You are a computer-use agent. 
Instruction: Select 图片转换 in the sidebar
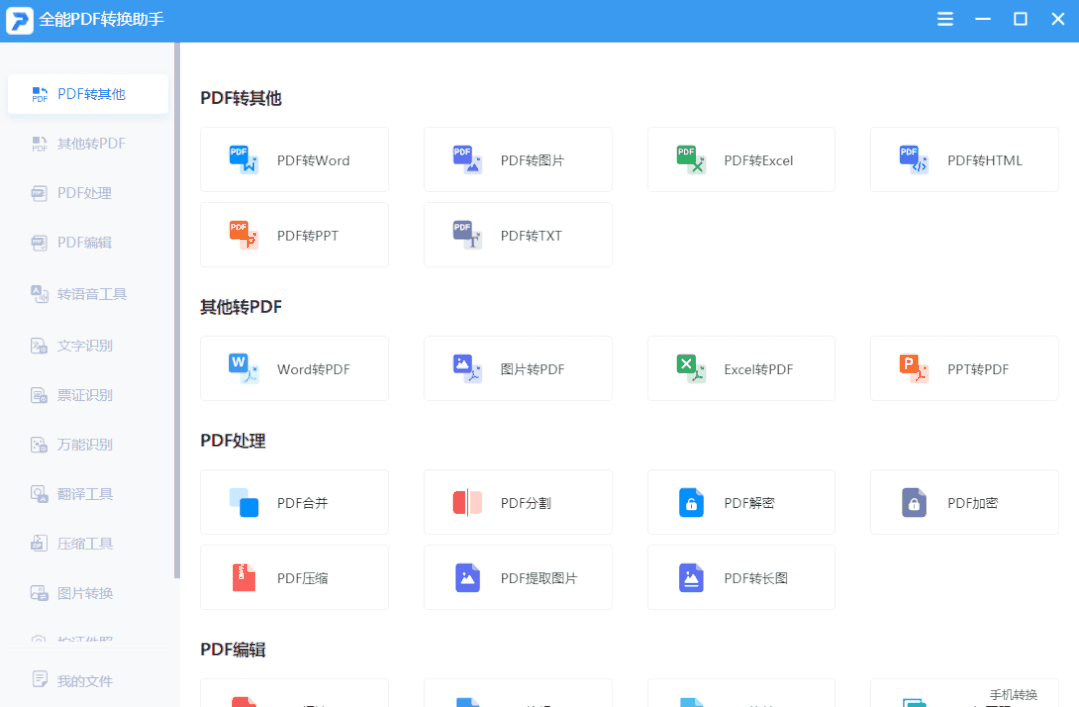click(88, 593)
